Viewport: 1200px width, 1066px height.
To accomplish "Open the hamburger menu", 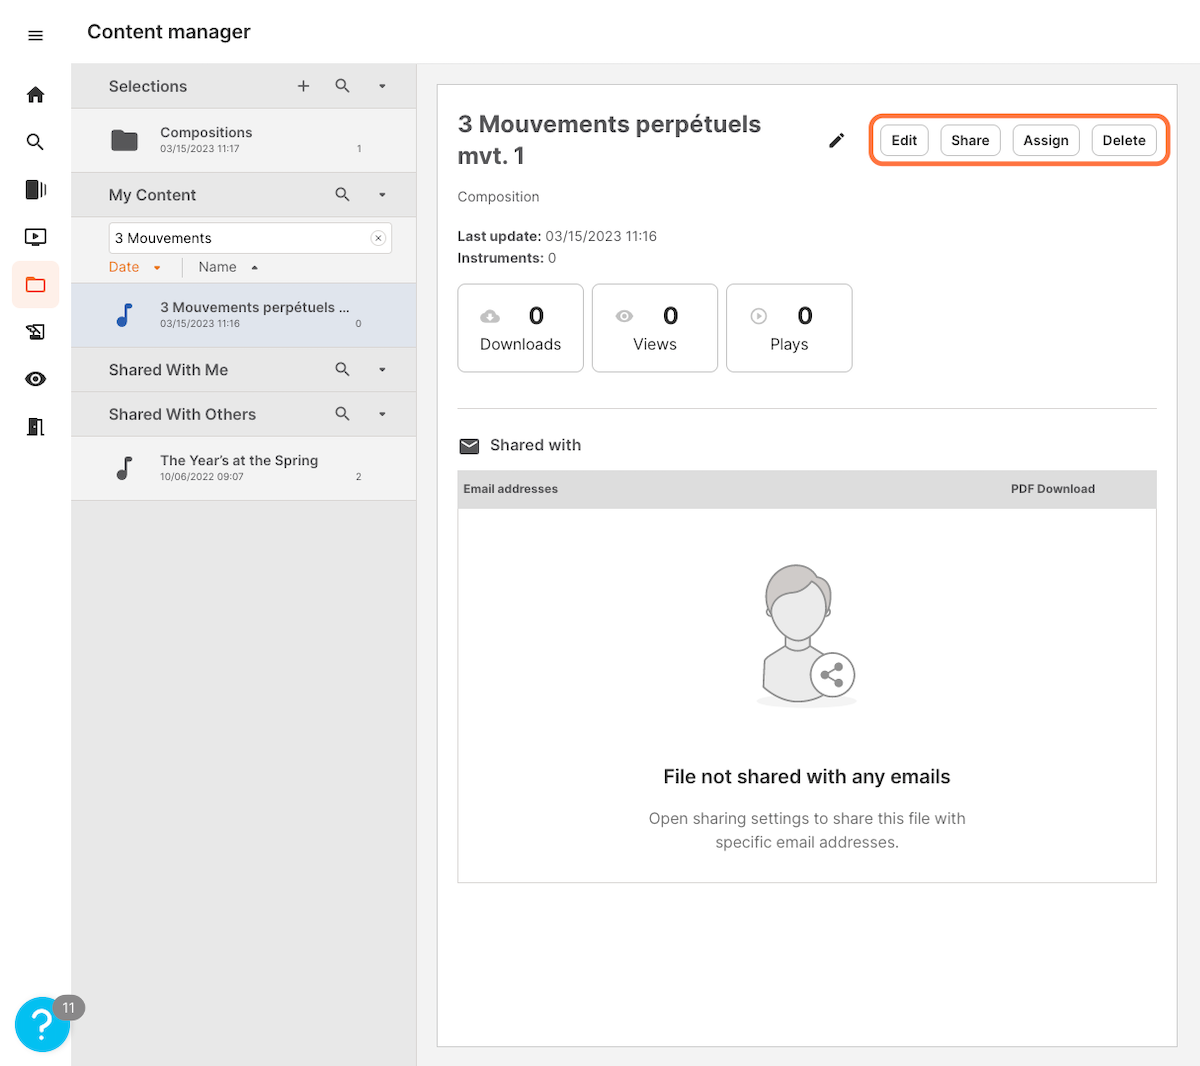I will click(x=35, y=36).
